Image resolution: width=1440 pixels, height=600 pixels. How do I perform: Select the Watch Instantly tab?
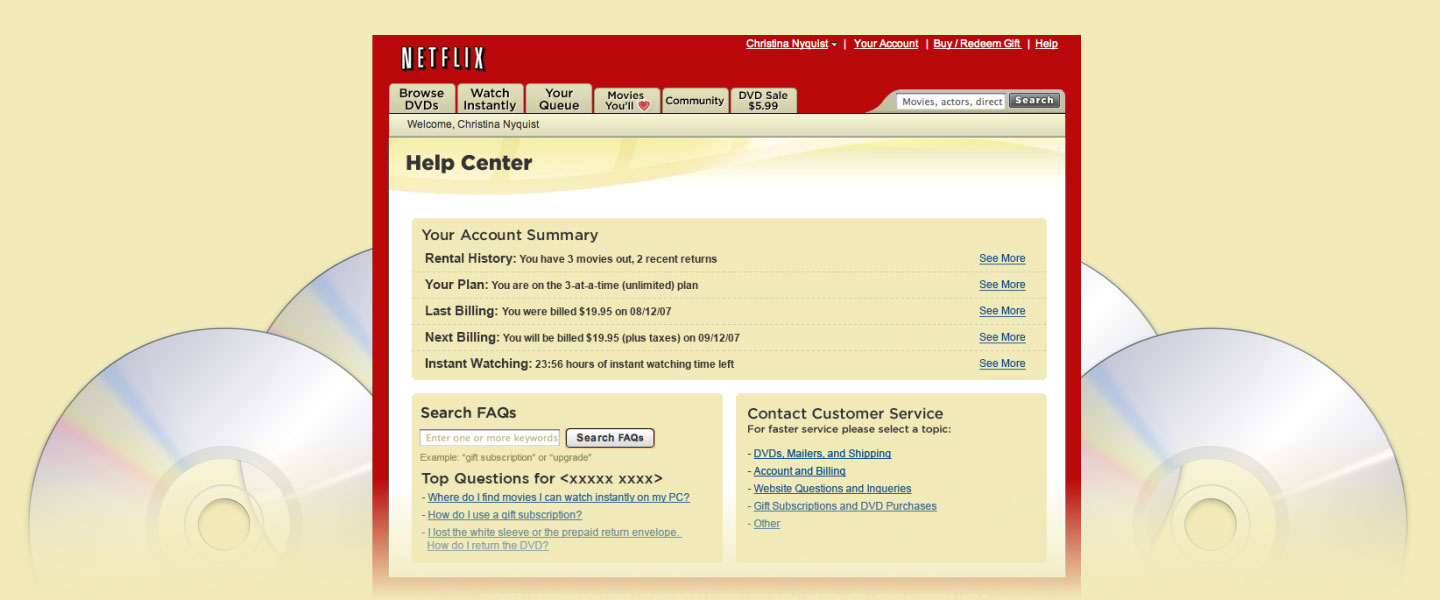click(x=490, y=99)
